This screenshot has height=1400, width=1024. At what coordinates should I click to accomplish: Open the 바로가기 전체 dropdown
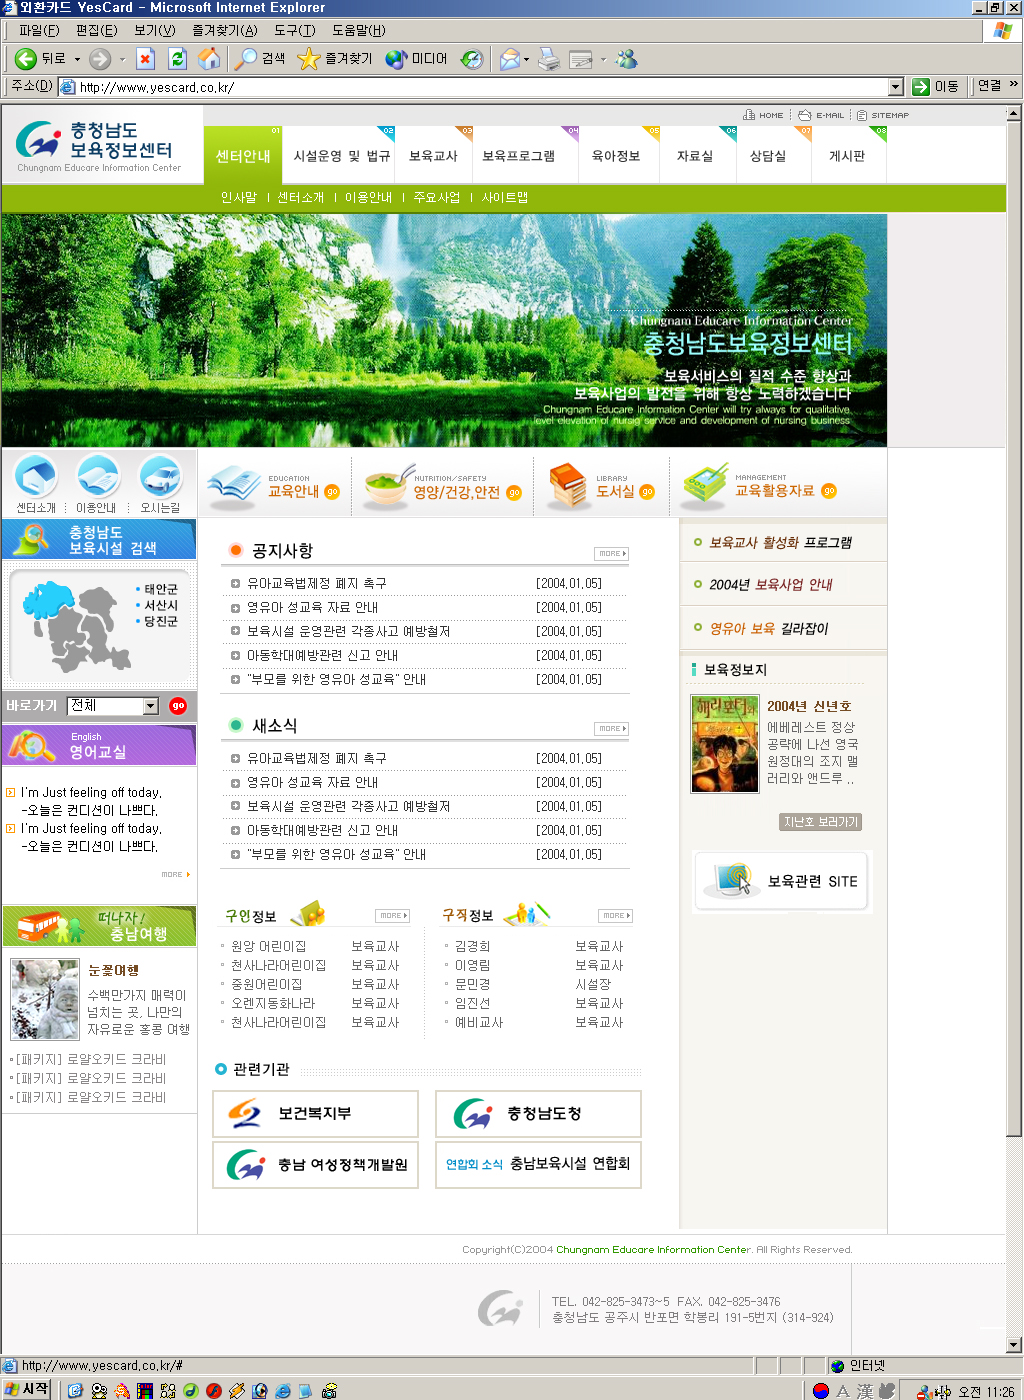[151, 706]
